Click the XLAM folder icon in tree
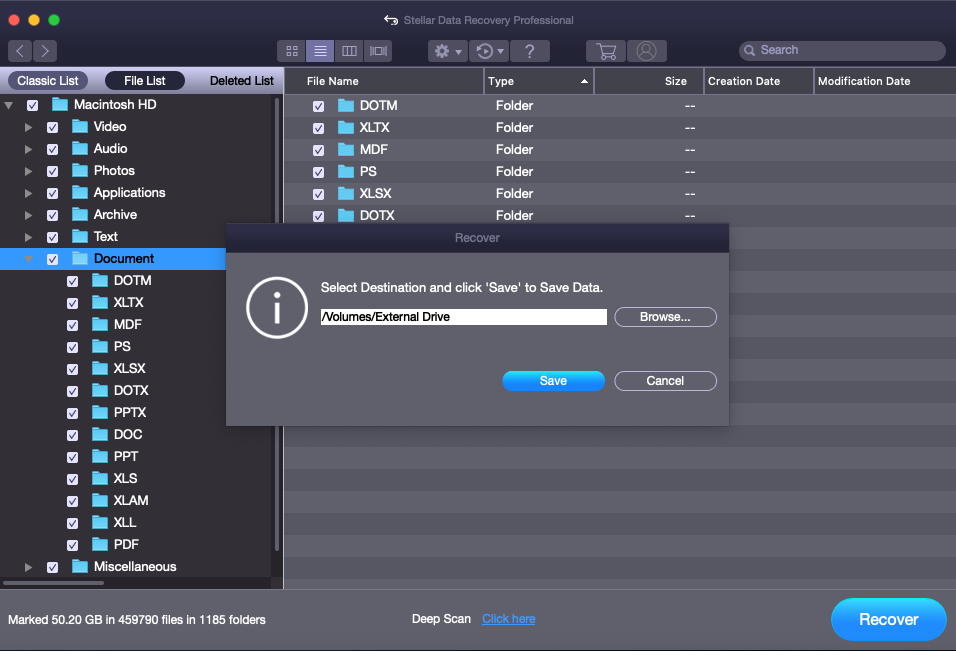956x652 pixels. click(x=100, y=500)
